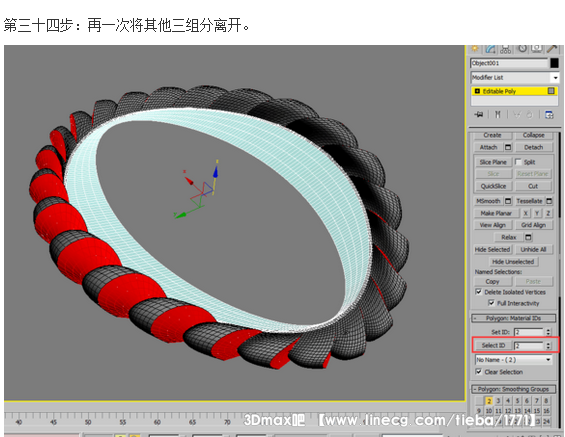Open the Create command panel tab

[475, 49]
